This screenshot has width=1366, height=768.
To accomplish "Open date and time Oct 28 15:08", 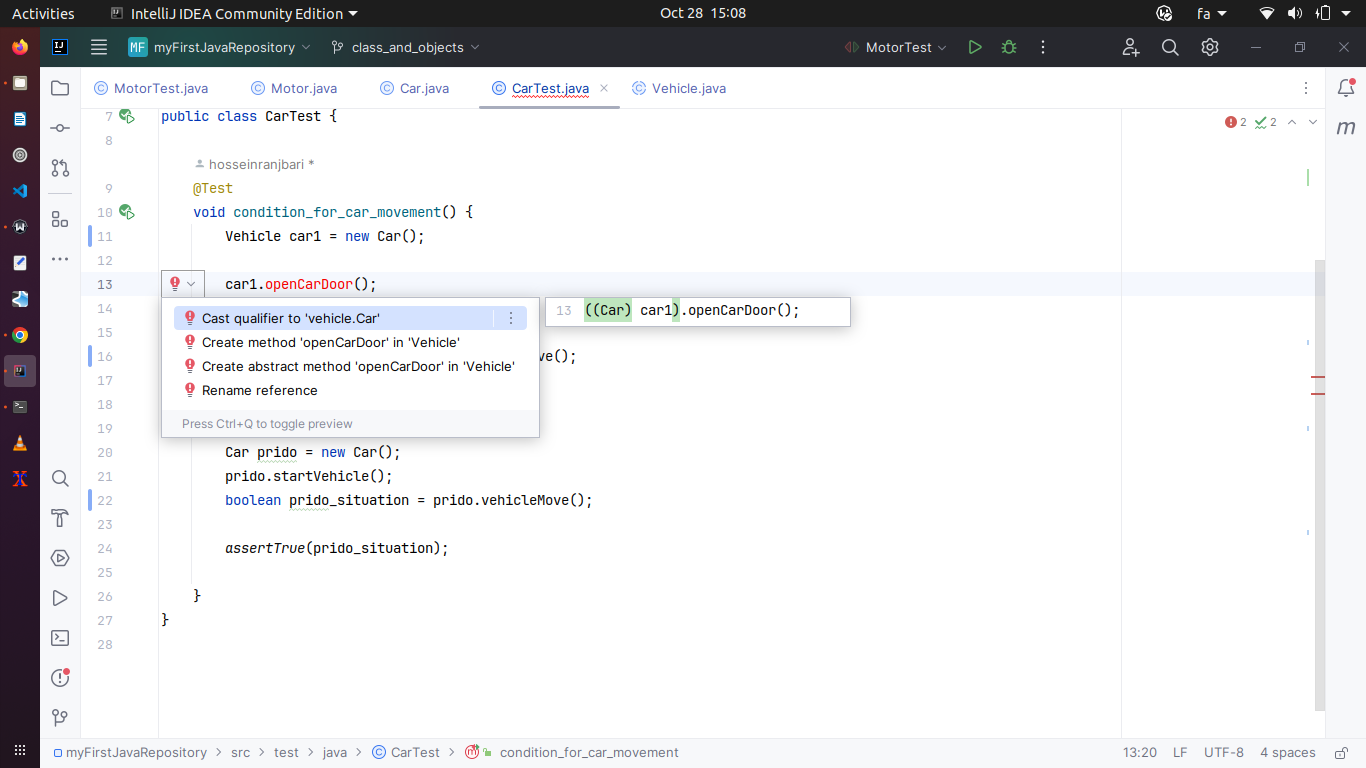I will point(703,14).
